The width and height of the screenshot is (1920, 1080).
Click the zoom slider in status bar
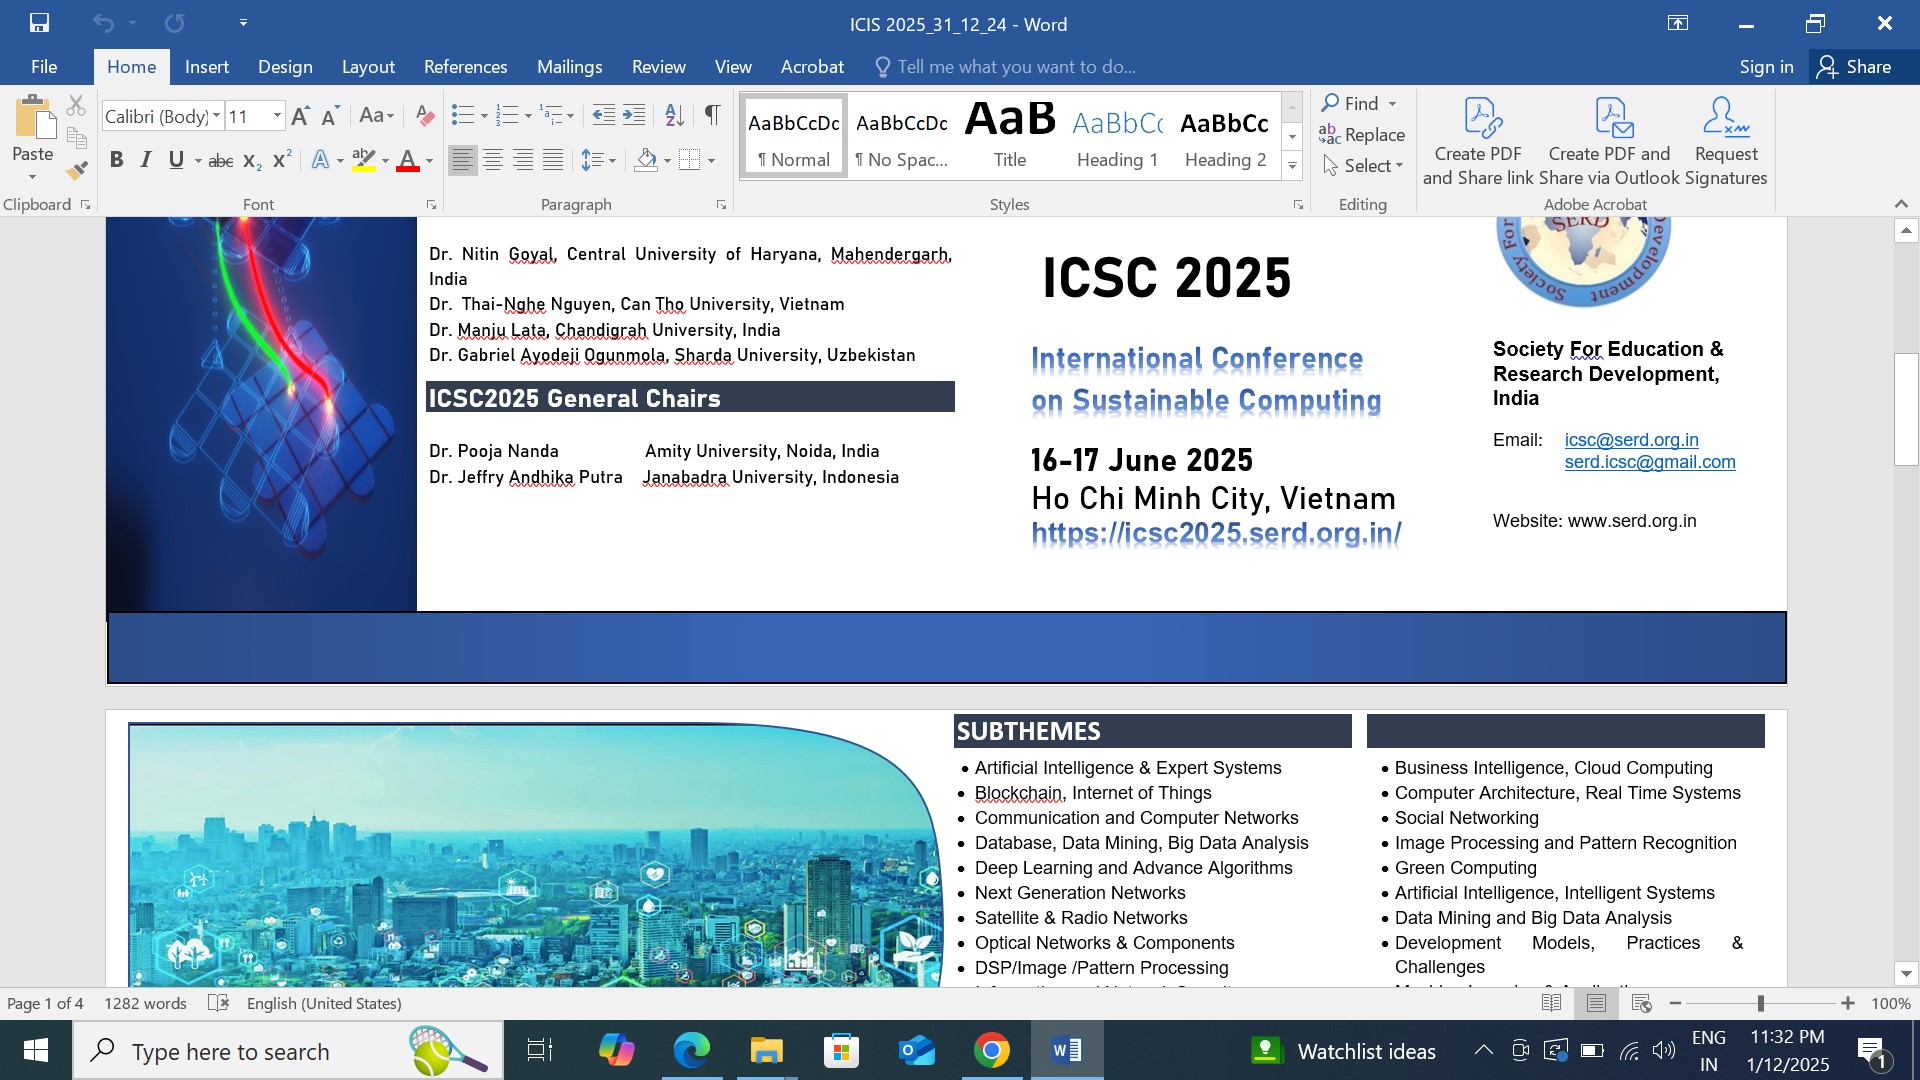tap(1760, 1003)
